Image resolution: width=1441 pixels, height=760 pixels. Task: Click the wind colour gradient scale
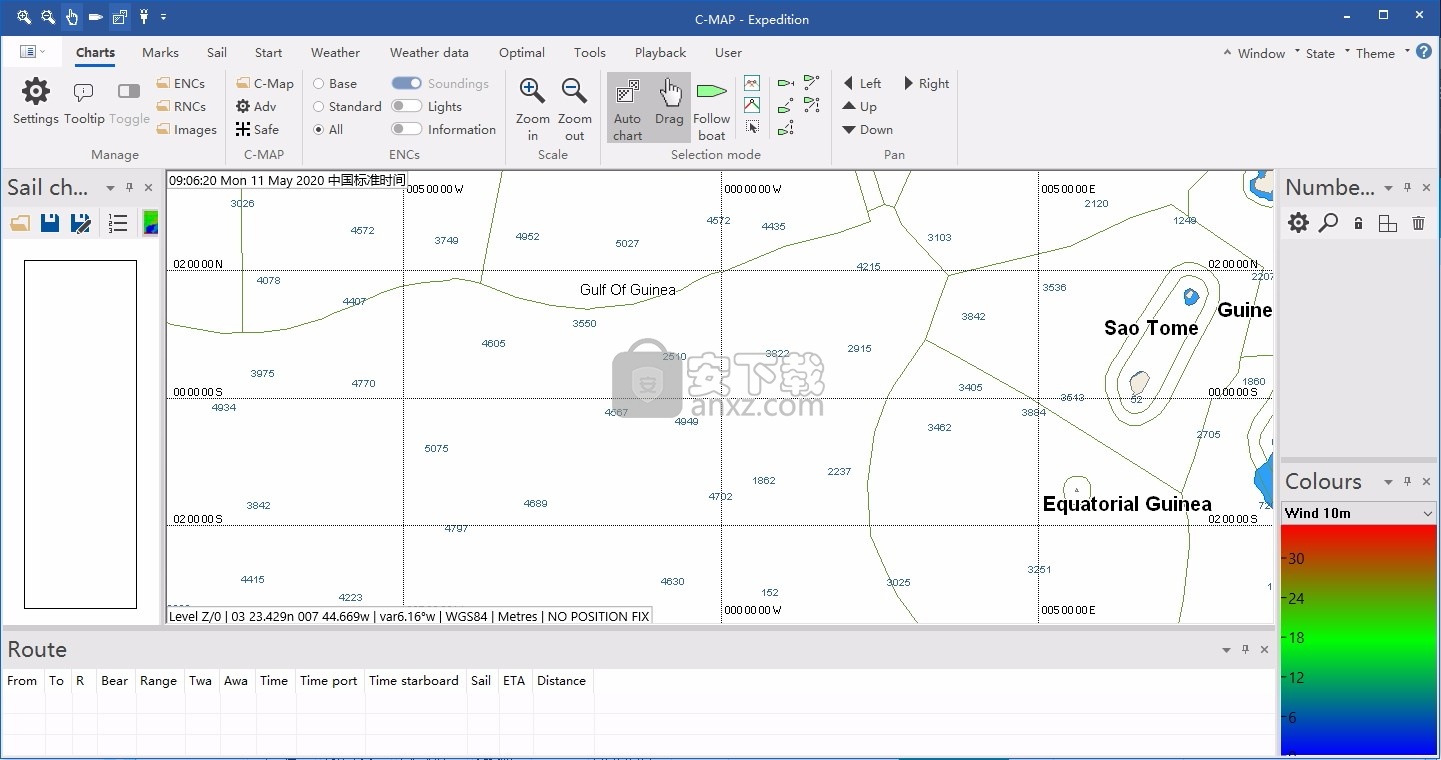coord(1359,640)
